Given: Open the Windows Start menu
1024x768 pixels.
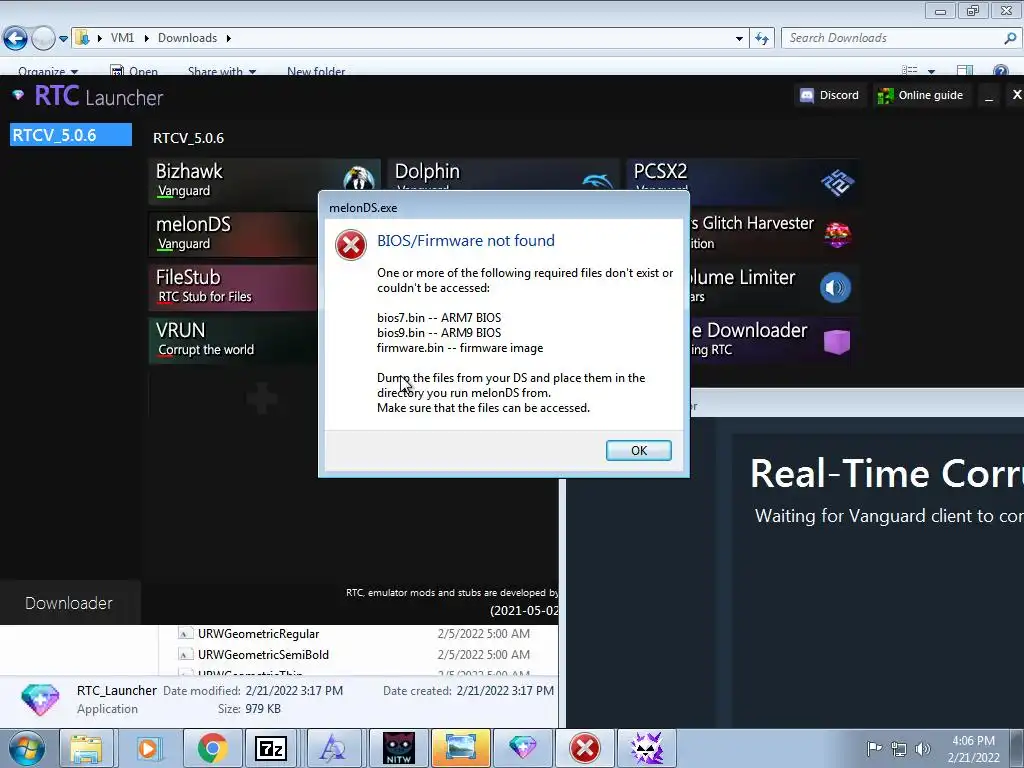Looking at the screenshot, I should pyautogui.click(x=27, y=748).
